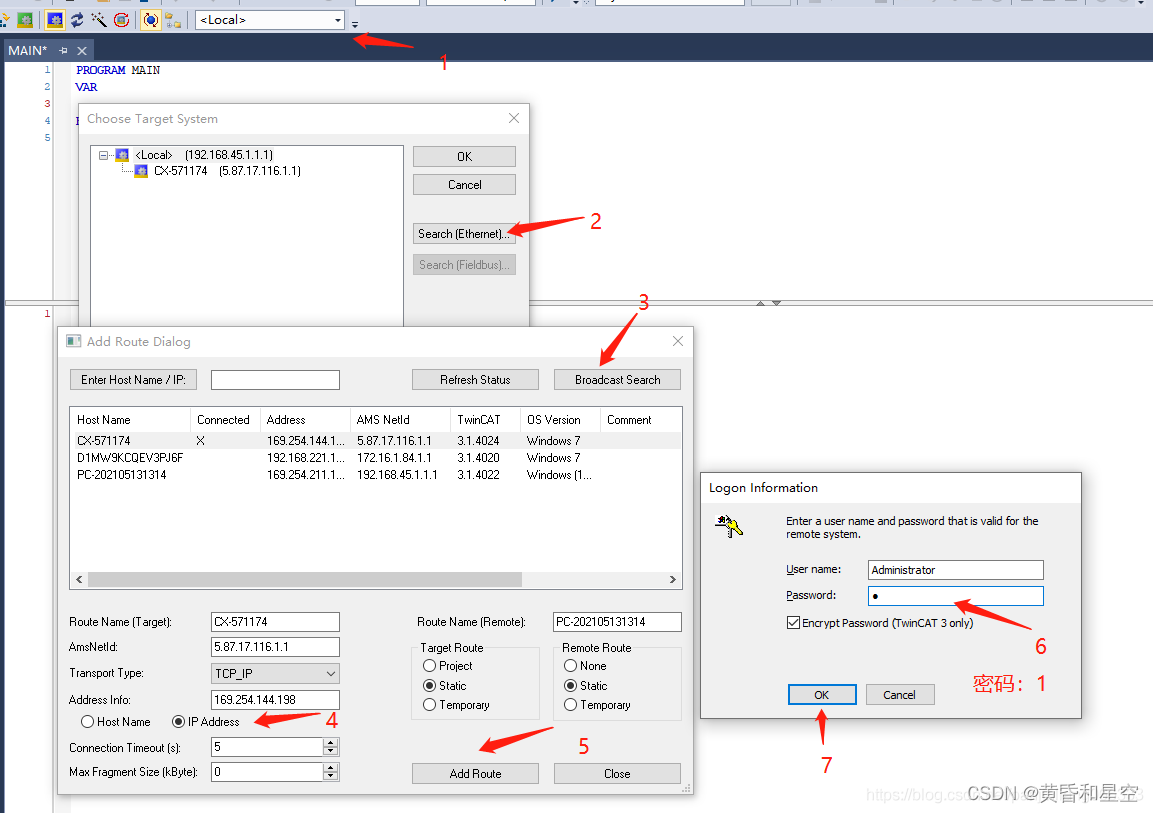Decrease Connection Timeout with down arrow
This screenshot has width=1153, height=813.
click(x=331, y=751)
